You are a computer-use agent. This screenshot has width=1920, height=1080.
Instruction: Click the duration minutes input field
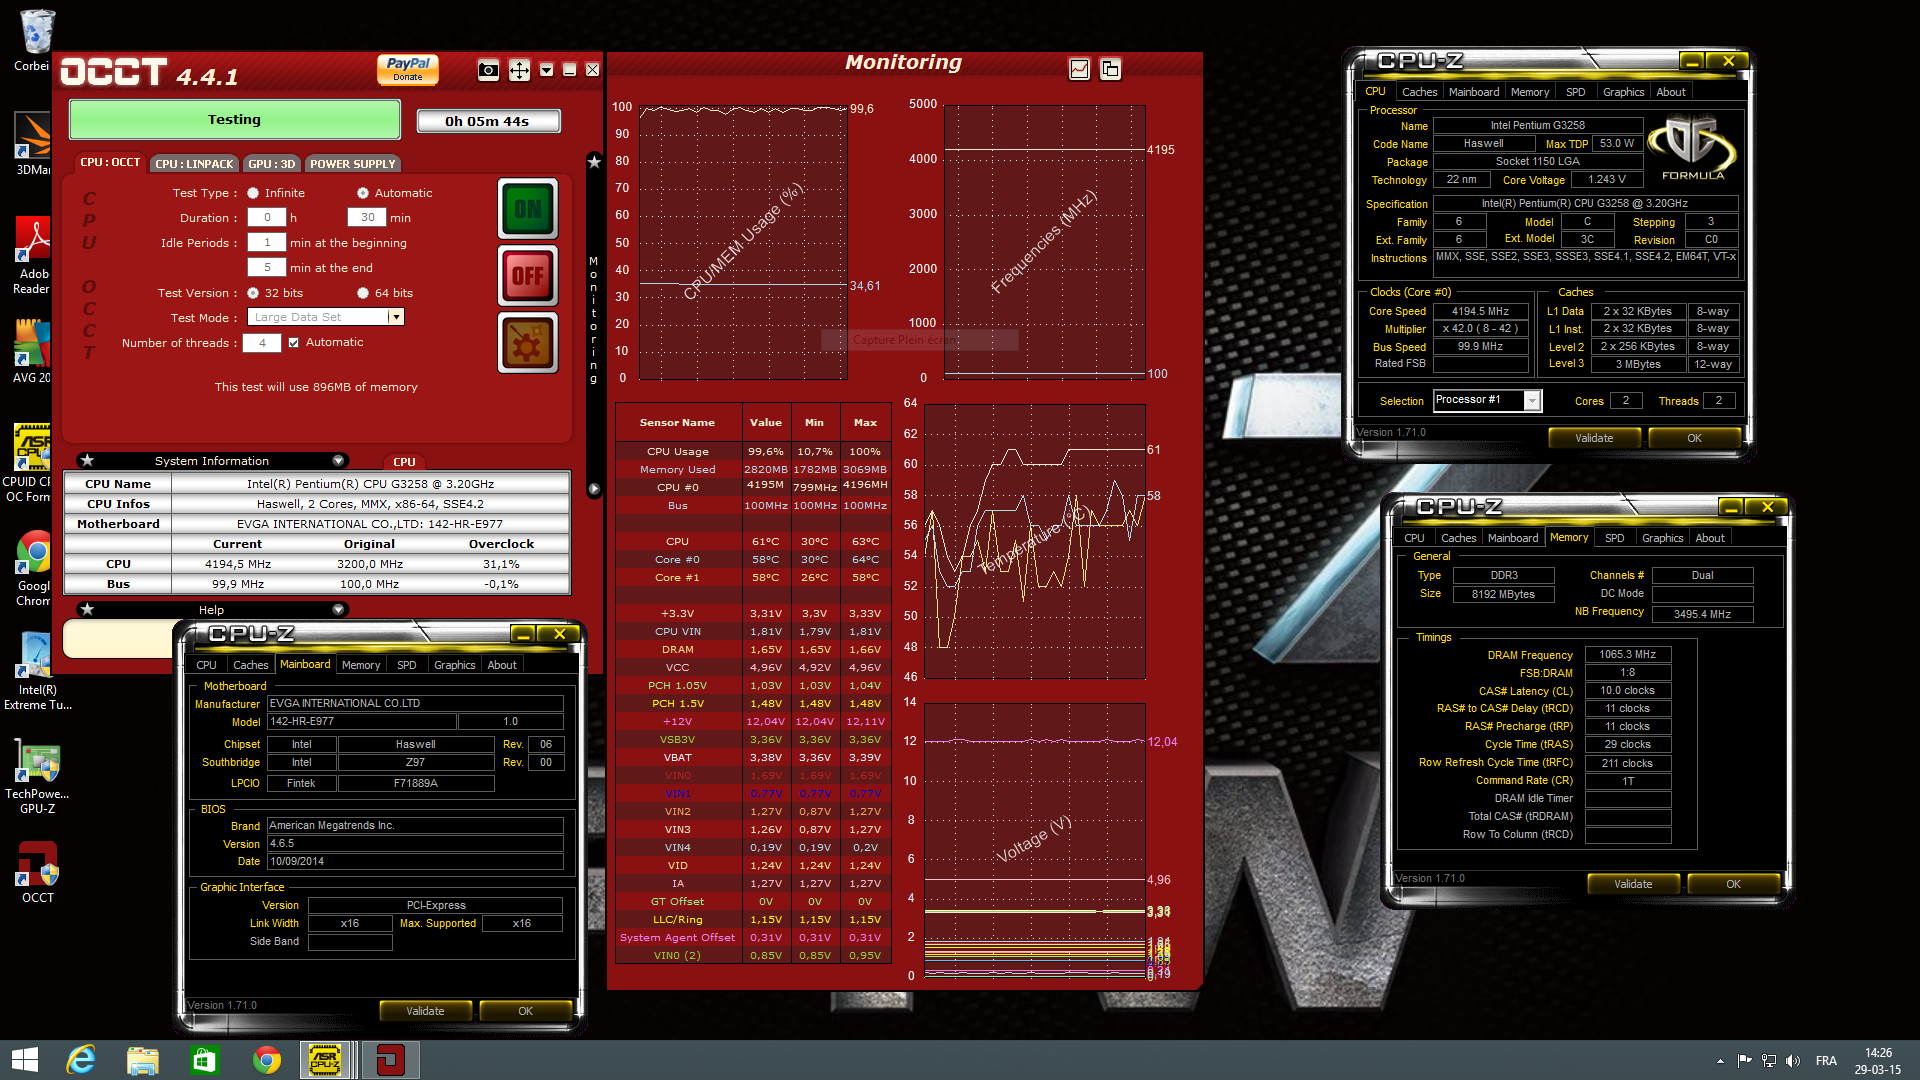pyautogui.click(x=368, y=218)
